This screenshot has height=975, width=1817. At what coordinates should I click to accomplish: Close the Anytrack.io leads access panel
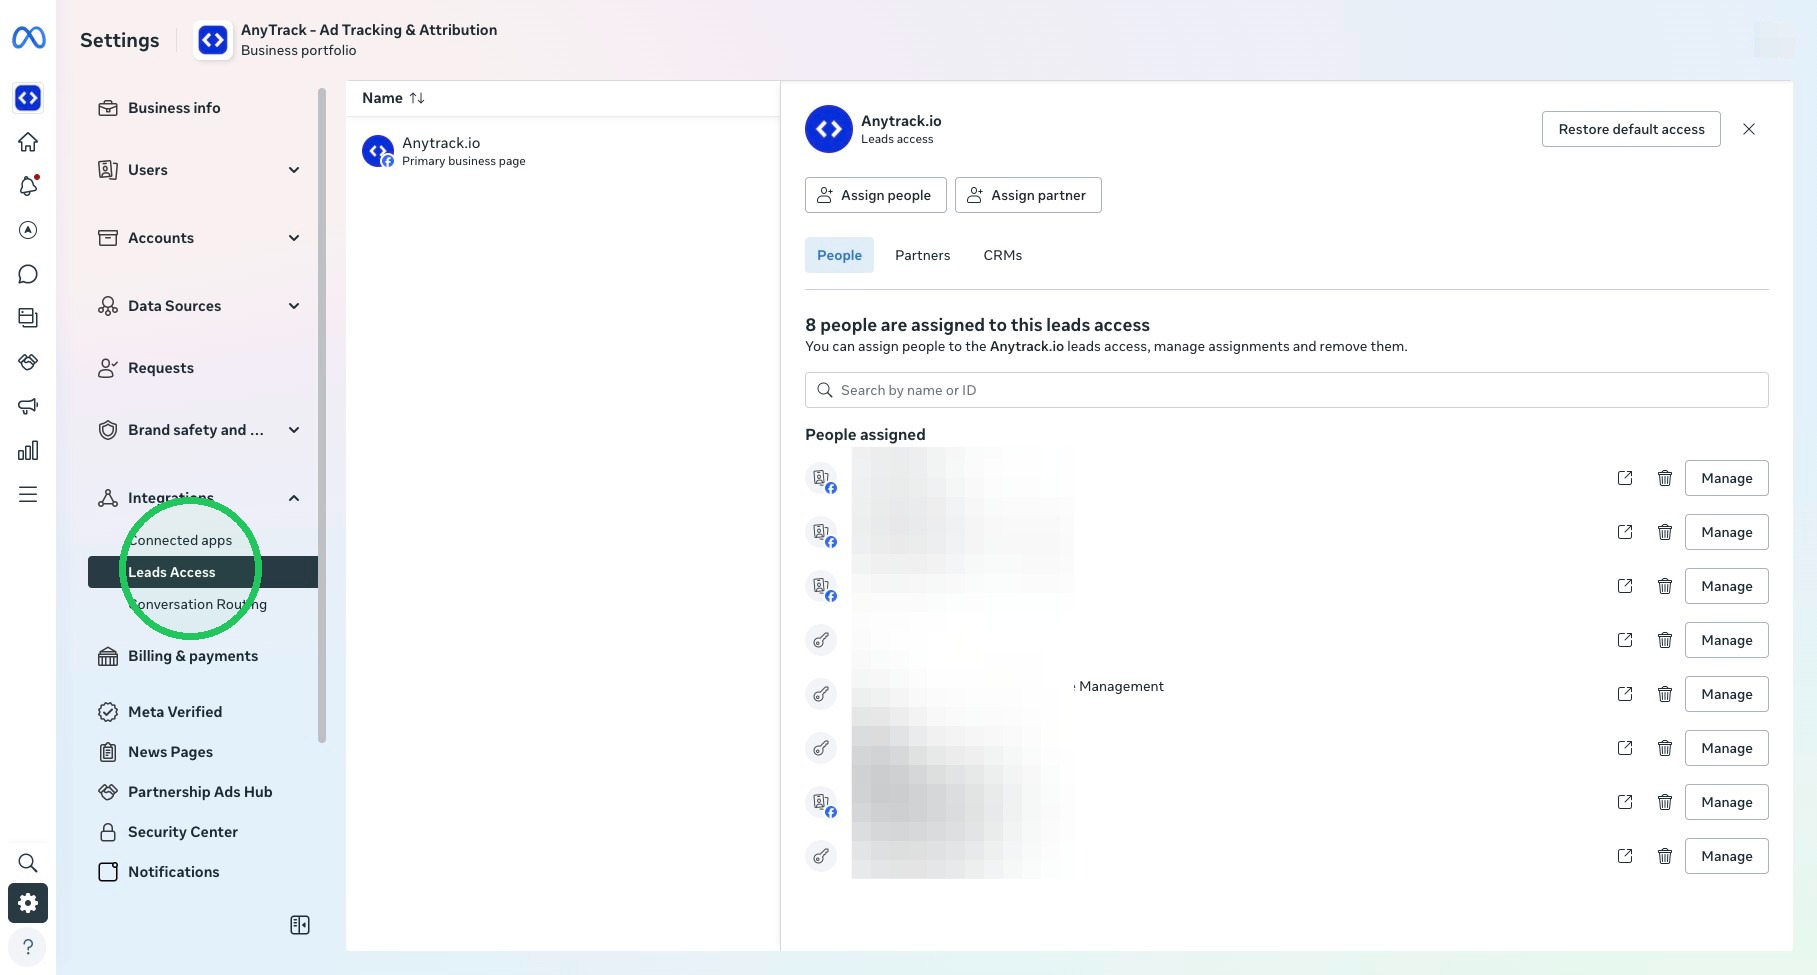[x=1749, y=129]
